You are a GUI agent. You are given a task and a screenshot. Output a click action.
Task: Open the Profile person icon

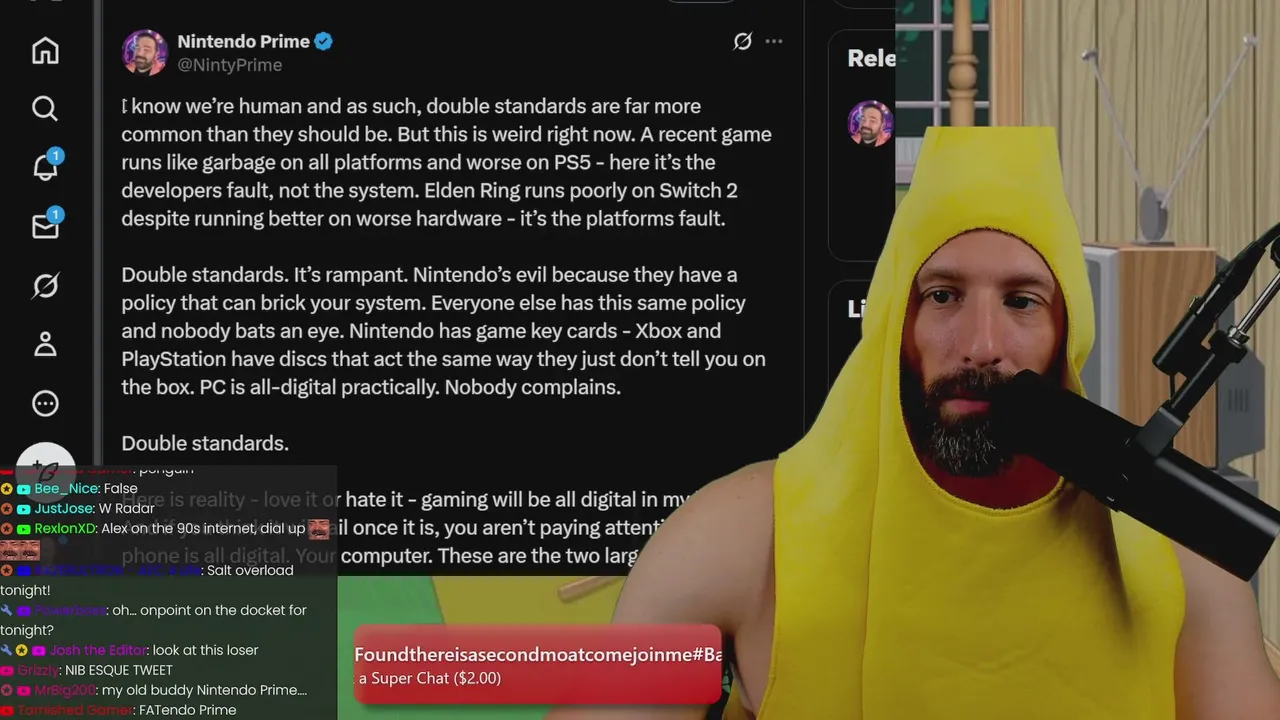(45, 344)
